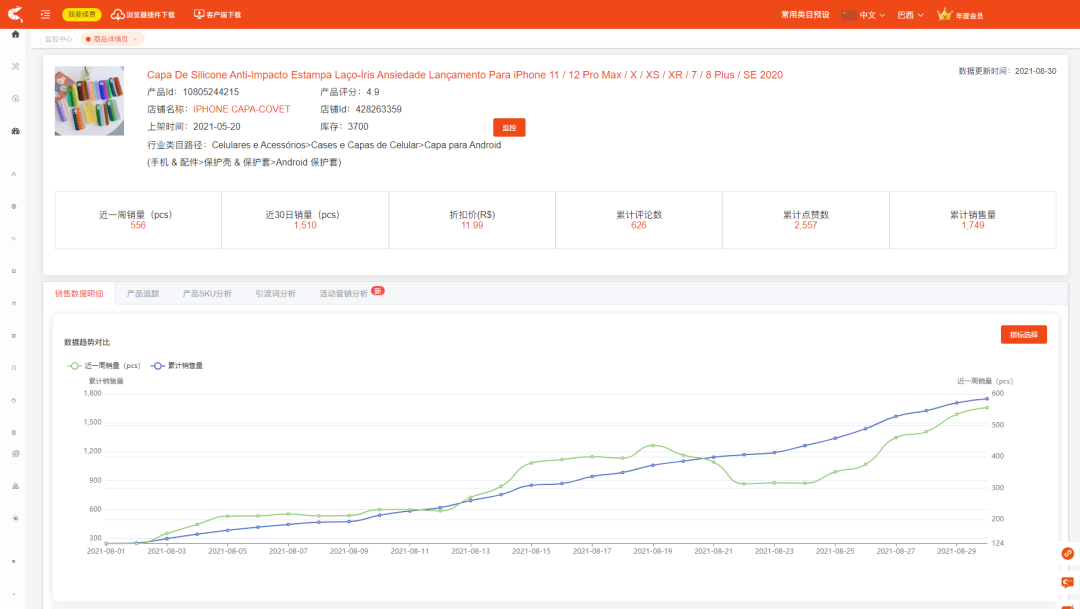Click the last blue data point on the chart
The image size is (1080, 609).
(x=987, y=399)
